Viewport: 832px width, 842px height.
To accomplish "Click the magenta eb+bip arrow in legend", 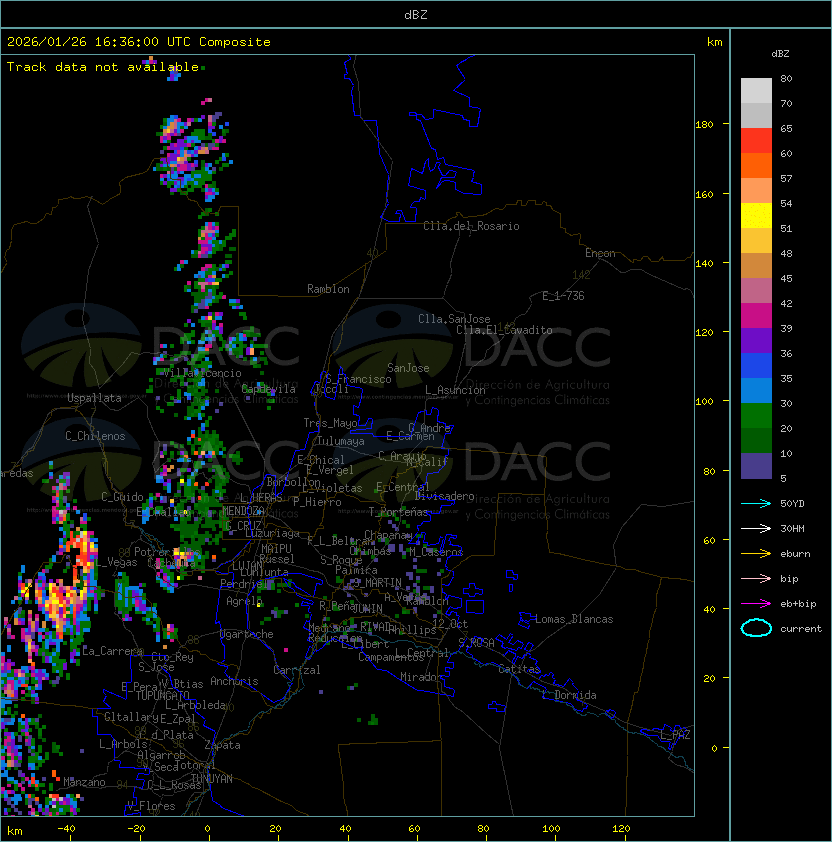I will point(756,604).
